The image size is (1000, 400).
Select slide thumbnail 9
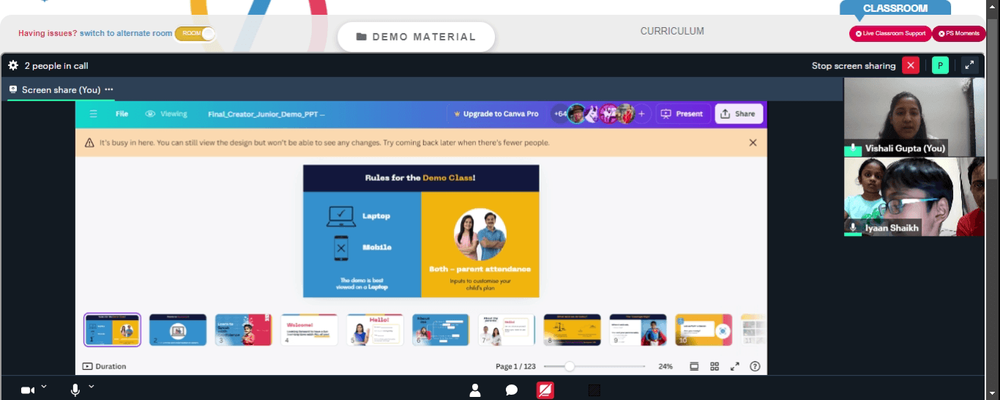(x=638, y=330)
